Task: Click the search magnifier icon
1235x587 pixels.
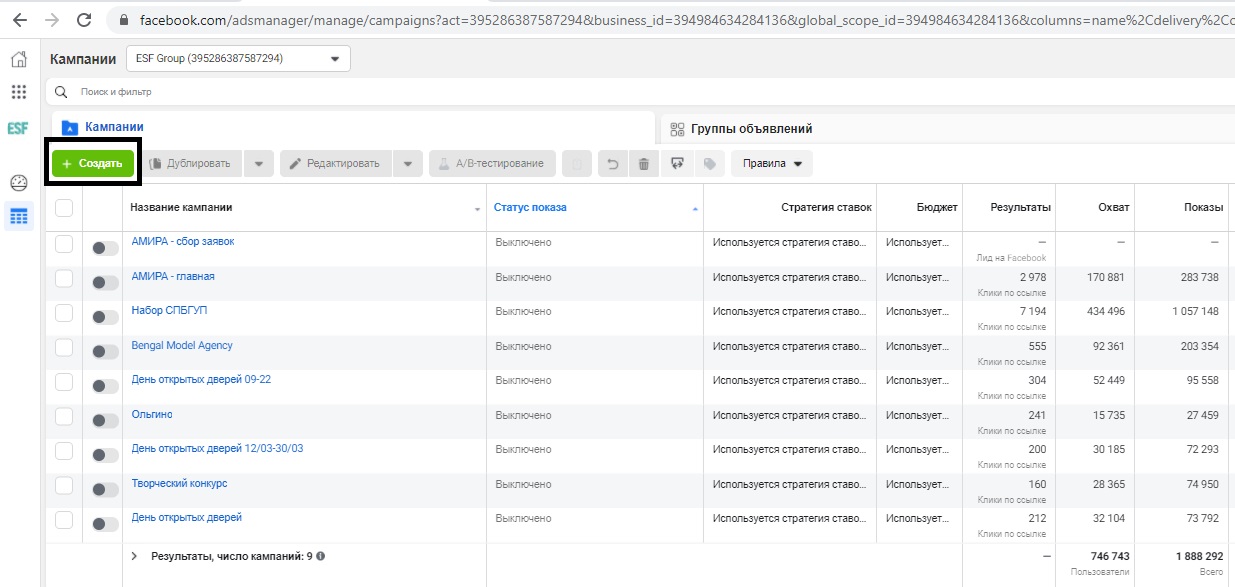Action: click(61, 92)
